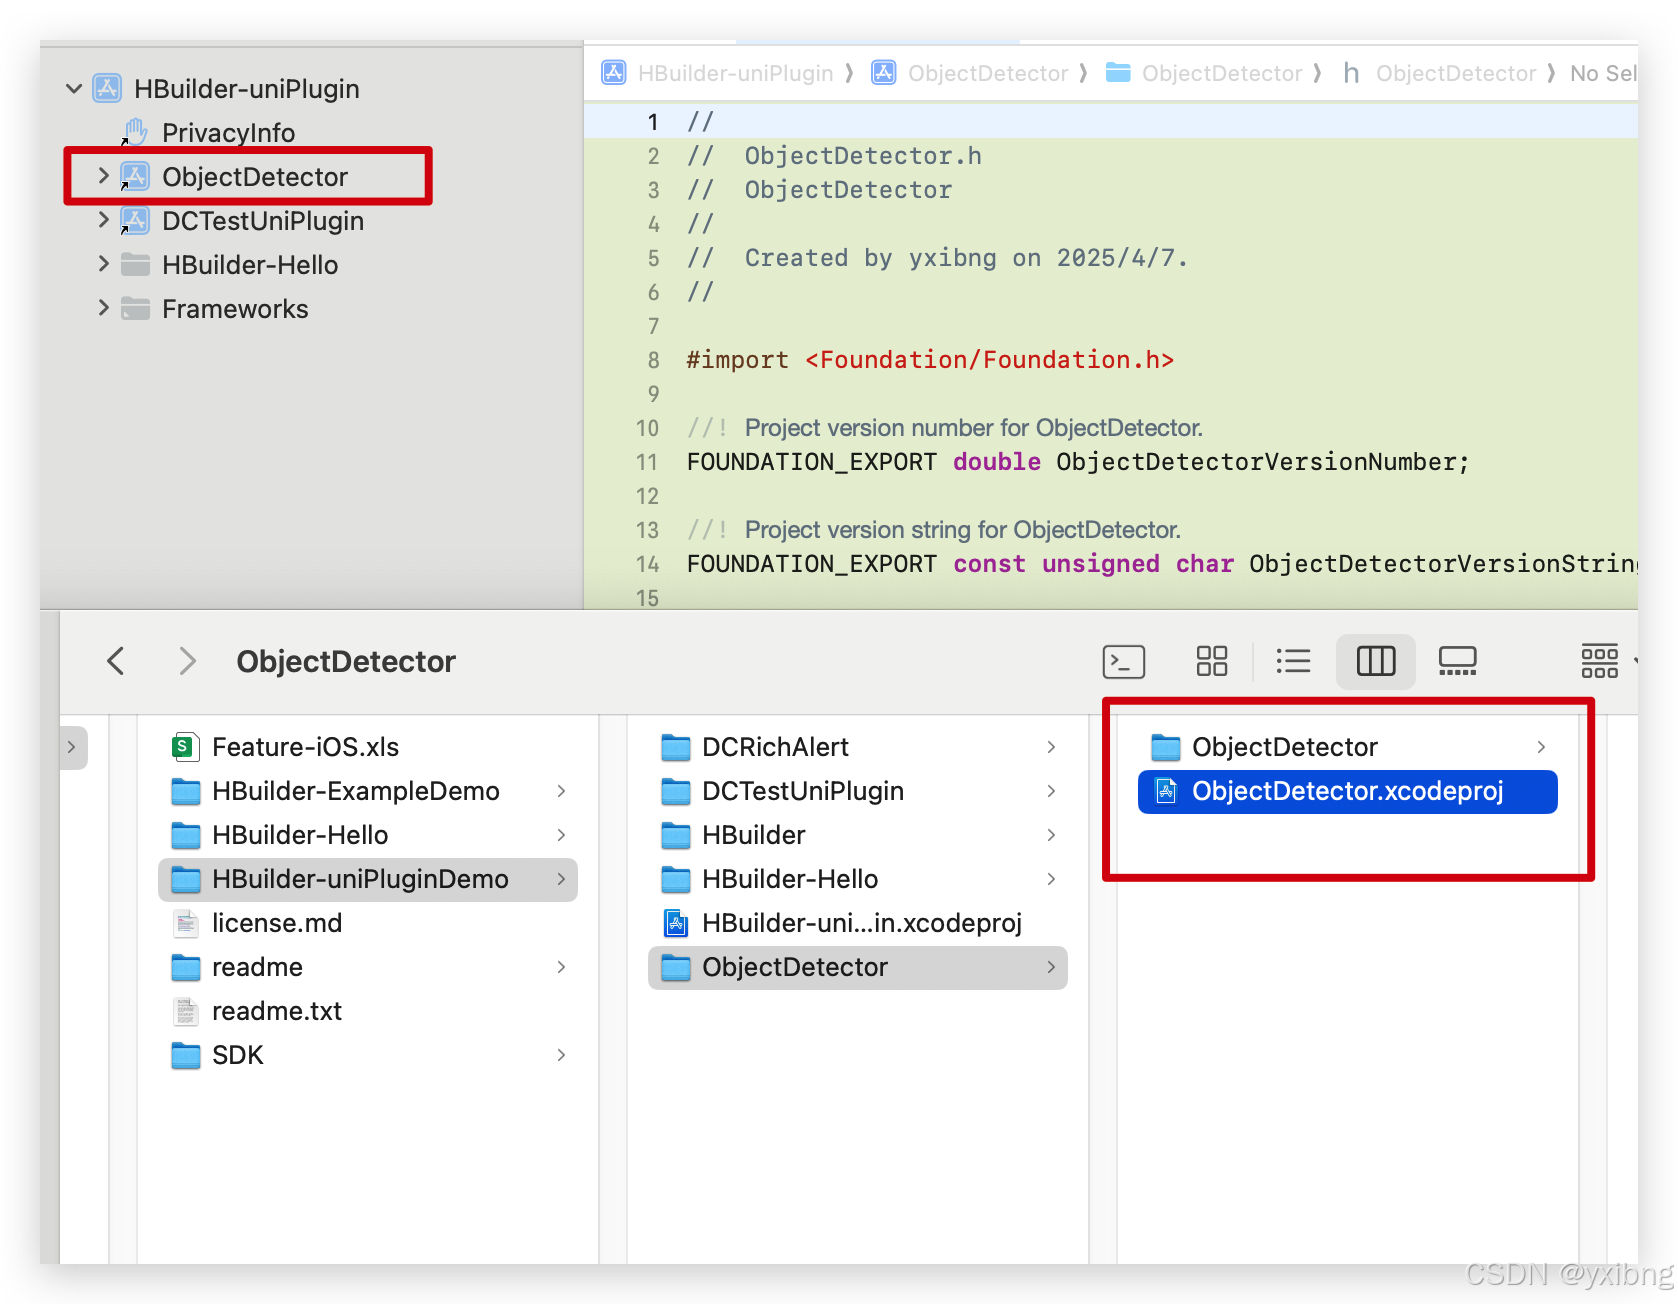Open DCTestUniPlugin folder in Finder
Screen dimensions: 1678x1304
(803, 791)
